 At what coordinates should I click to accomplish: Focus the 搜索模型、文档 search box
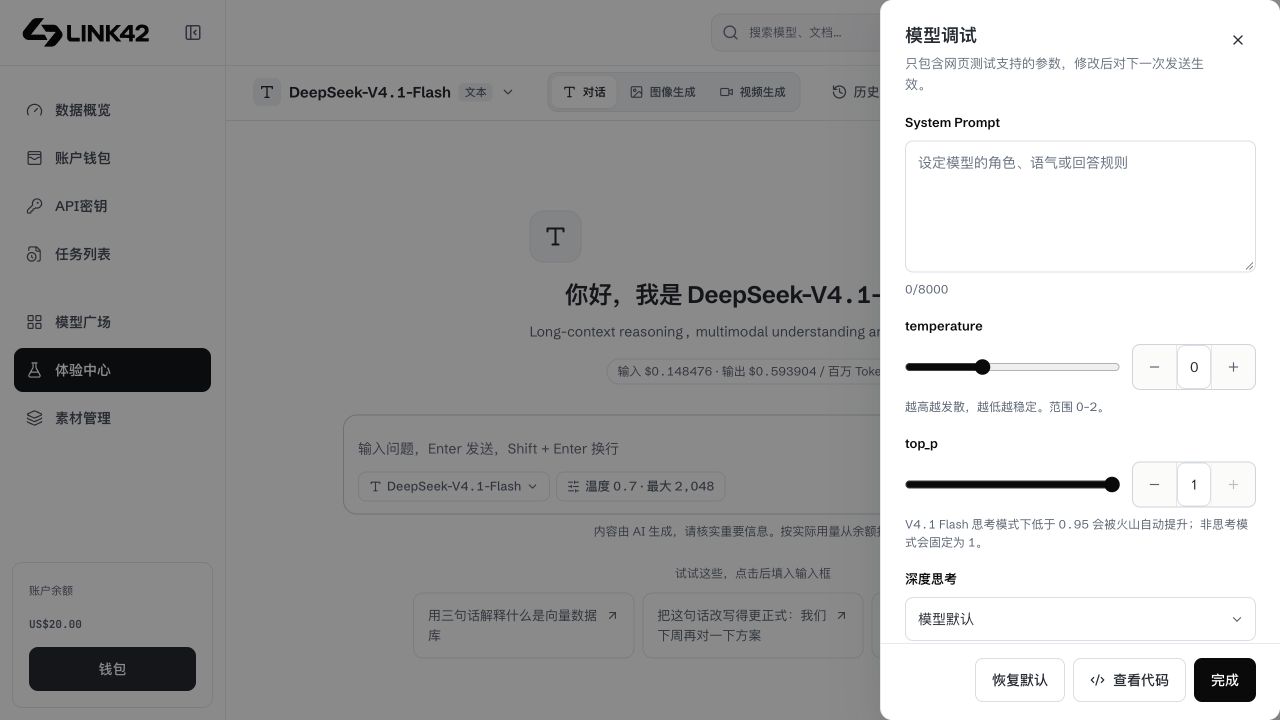[796, 32]
